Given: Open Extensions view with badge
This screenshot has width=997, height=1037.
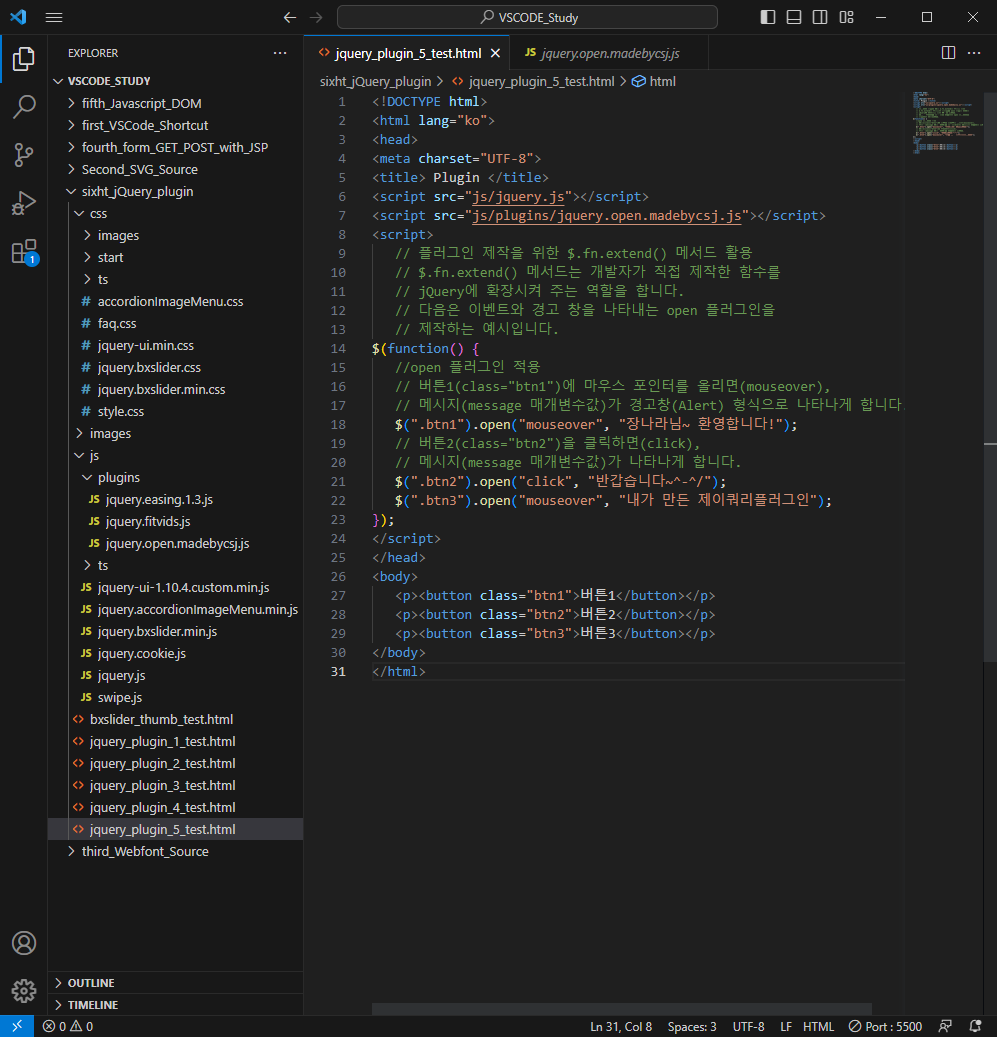Looking at the screenshot, I should [x=24, y=252].
